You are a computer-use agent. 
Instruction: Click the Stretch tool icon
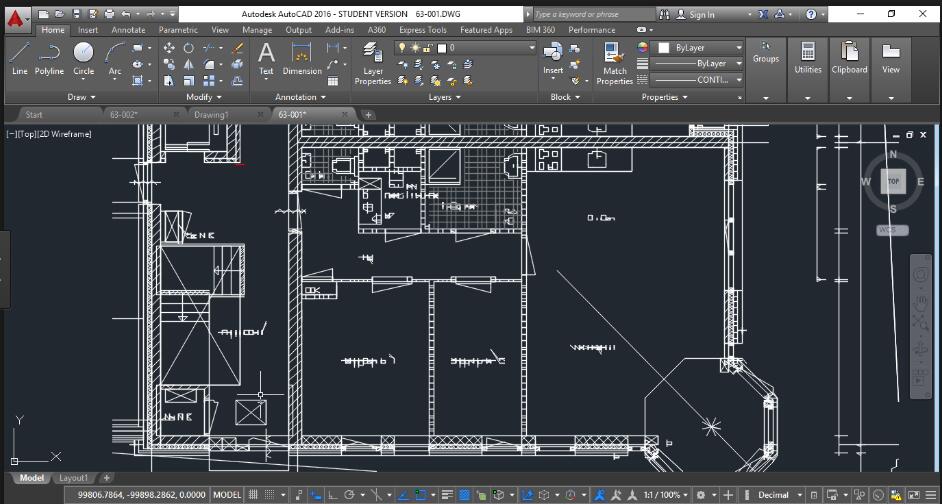coord(169,80)
